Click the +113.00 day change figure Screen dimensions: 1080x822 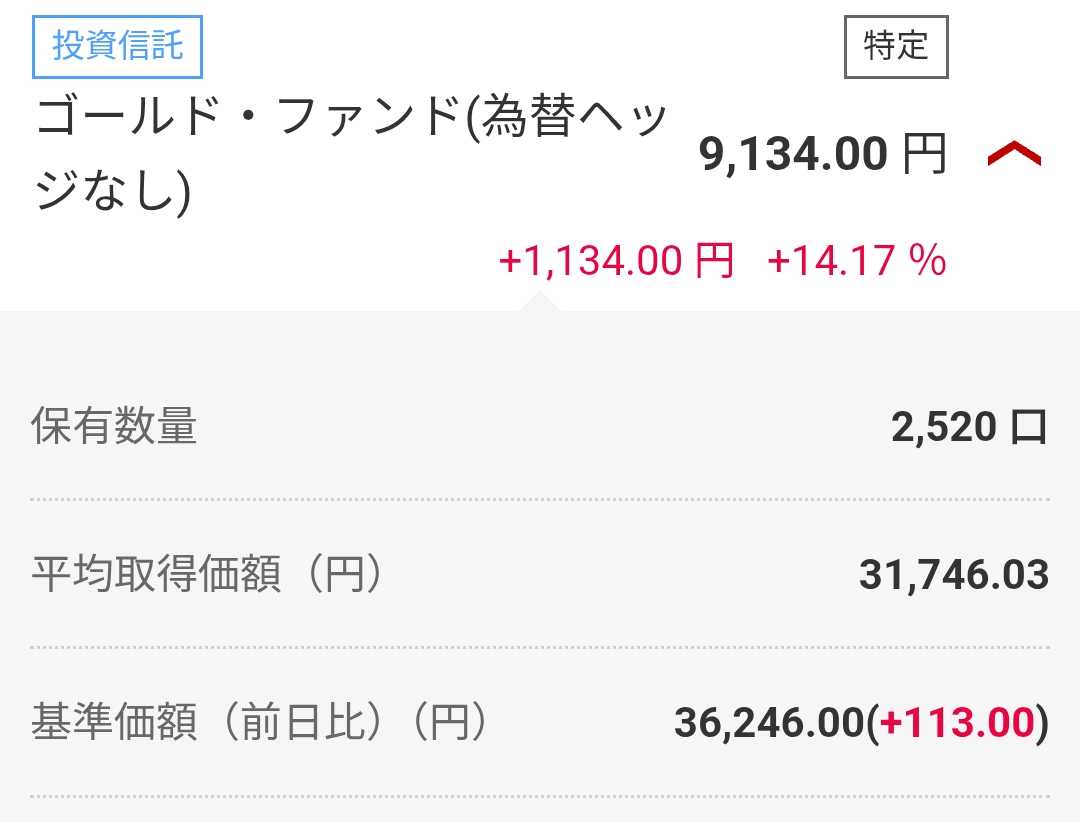pyautogui.click(x=956, y=722)
